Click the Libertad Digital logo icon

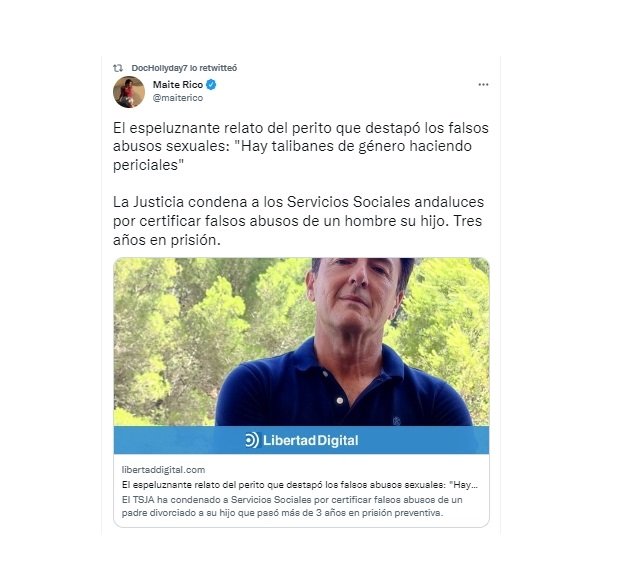click(251, 440)
